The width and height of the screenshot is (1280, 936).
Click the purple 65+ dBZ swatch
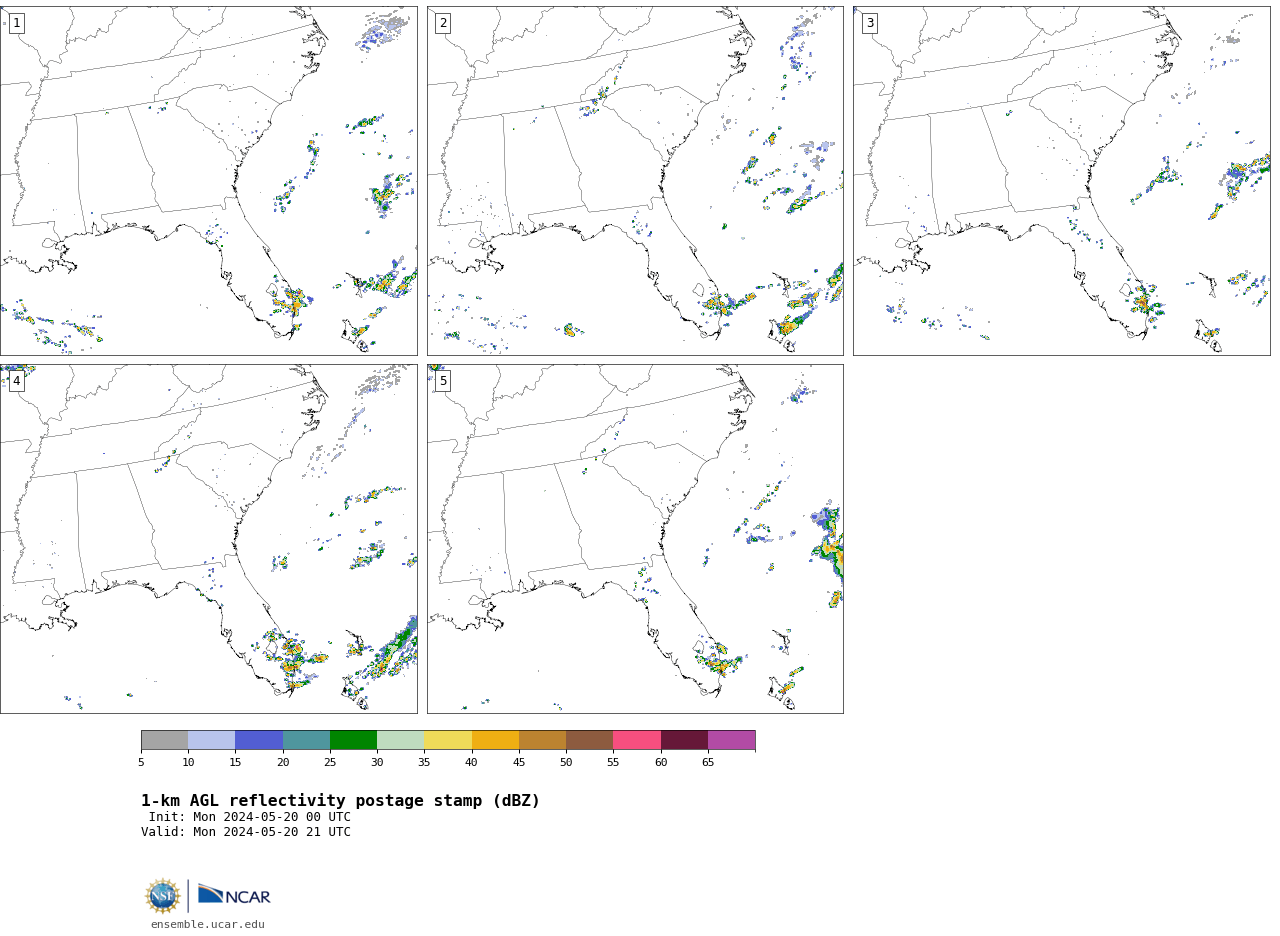[731, 740]
